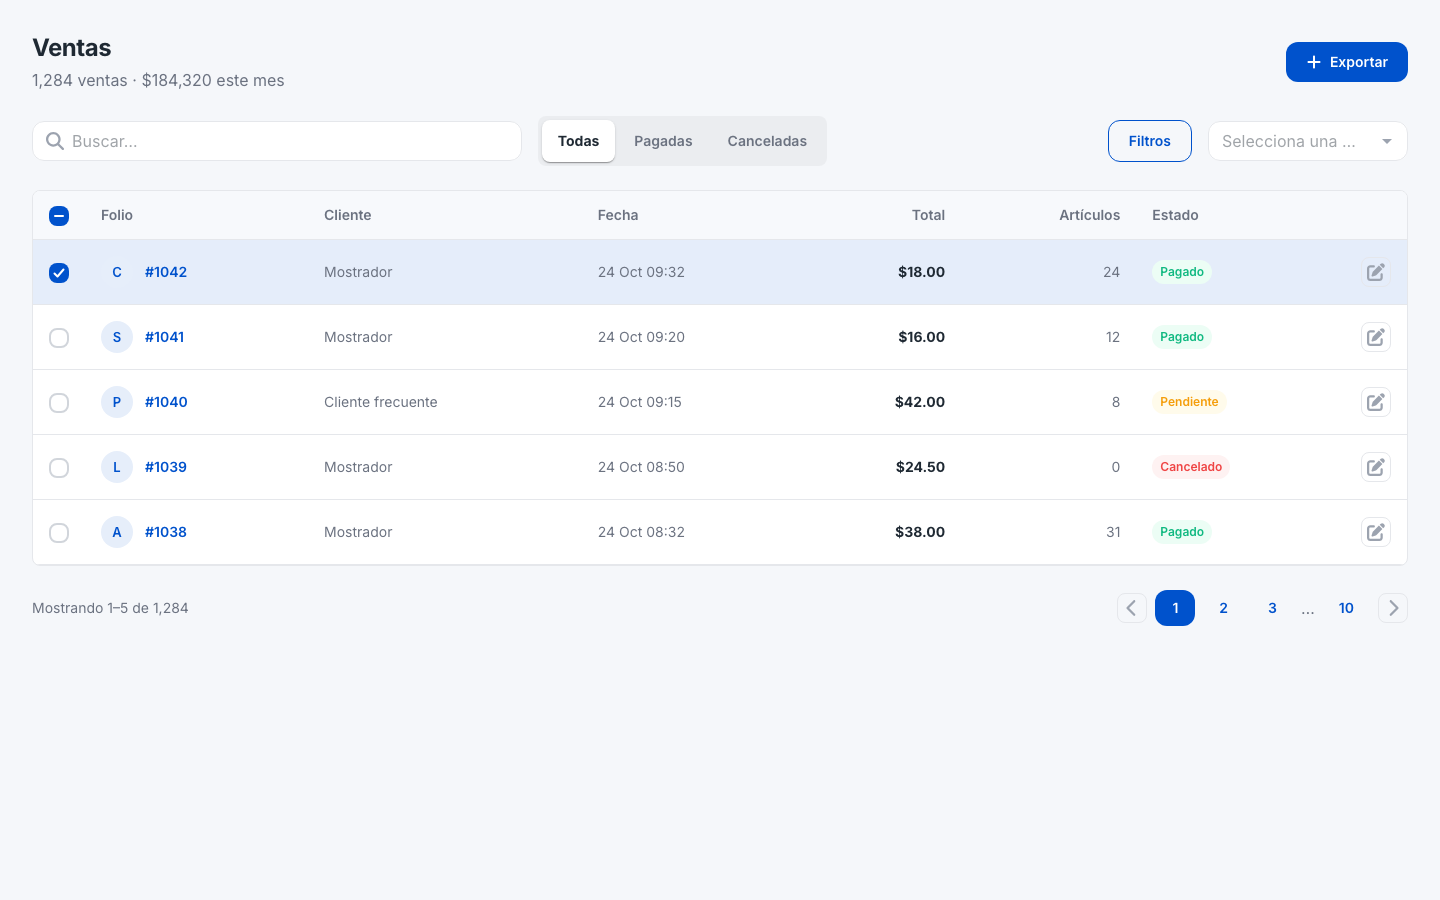1440x900 pixels.
Task: Go to page 2
Action: point(1223,608)
